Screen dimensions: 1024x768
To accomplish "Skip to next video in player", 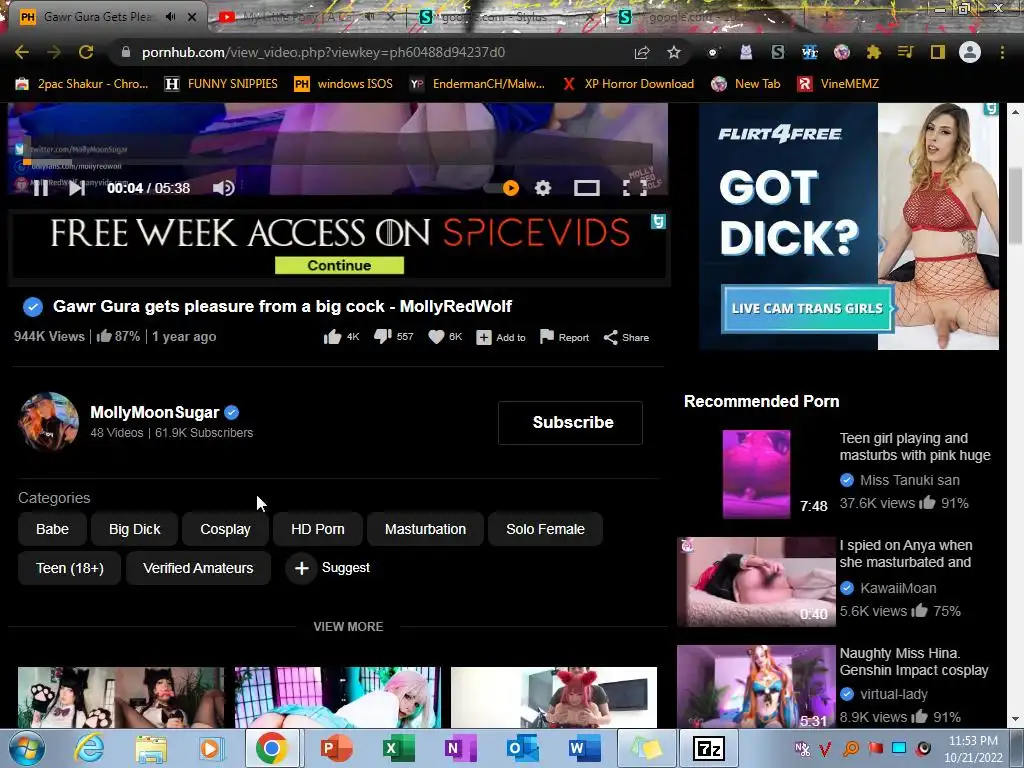I will (x=77, y=188).
